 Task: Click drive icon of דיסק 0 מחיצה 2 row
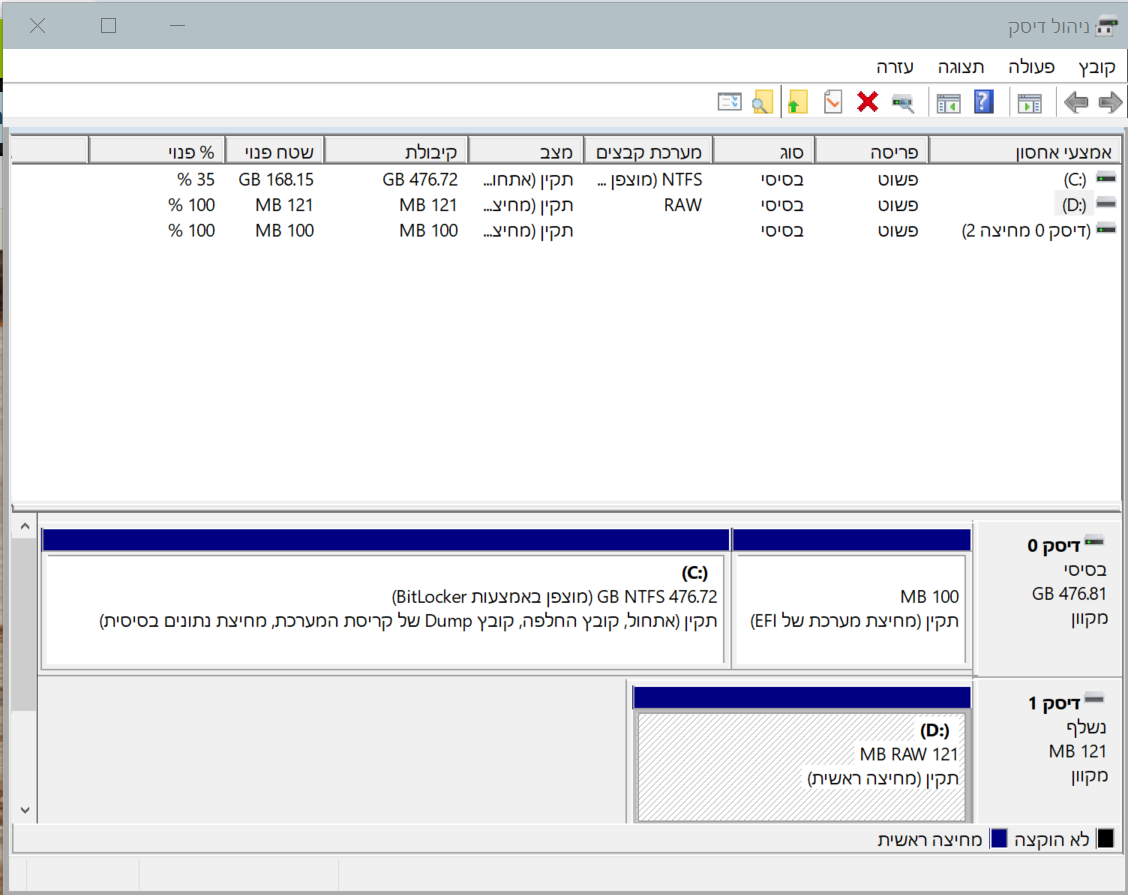click(1106, 230)
